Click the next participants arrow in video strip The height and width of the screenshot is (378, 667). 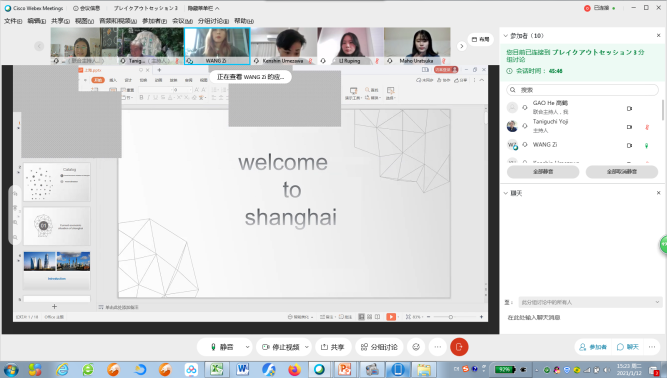462,46
